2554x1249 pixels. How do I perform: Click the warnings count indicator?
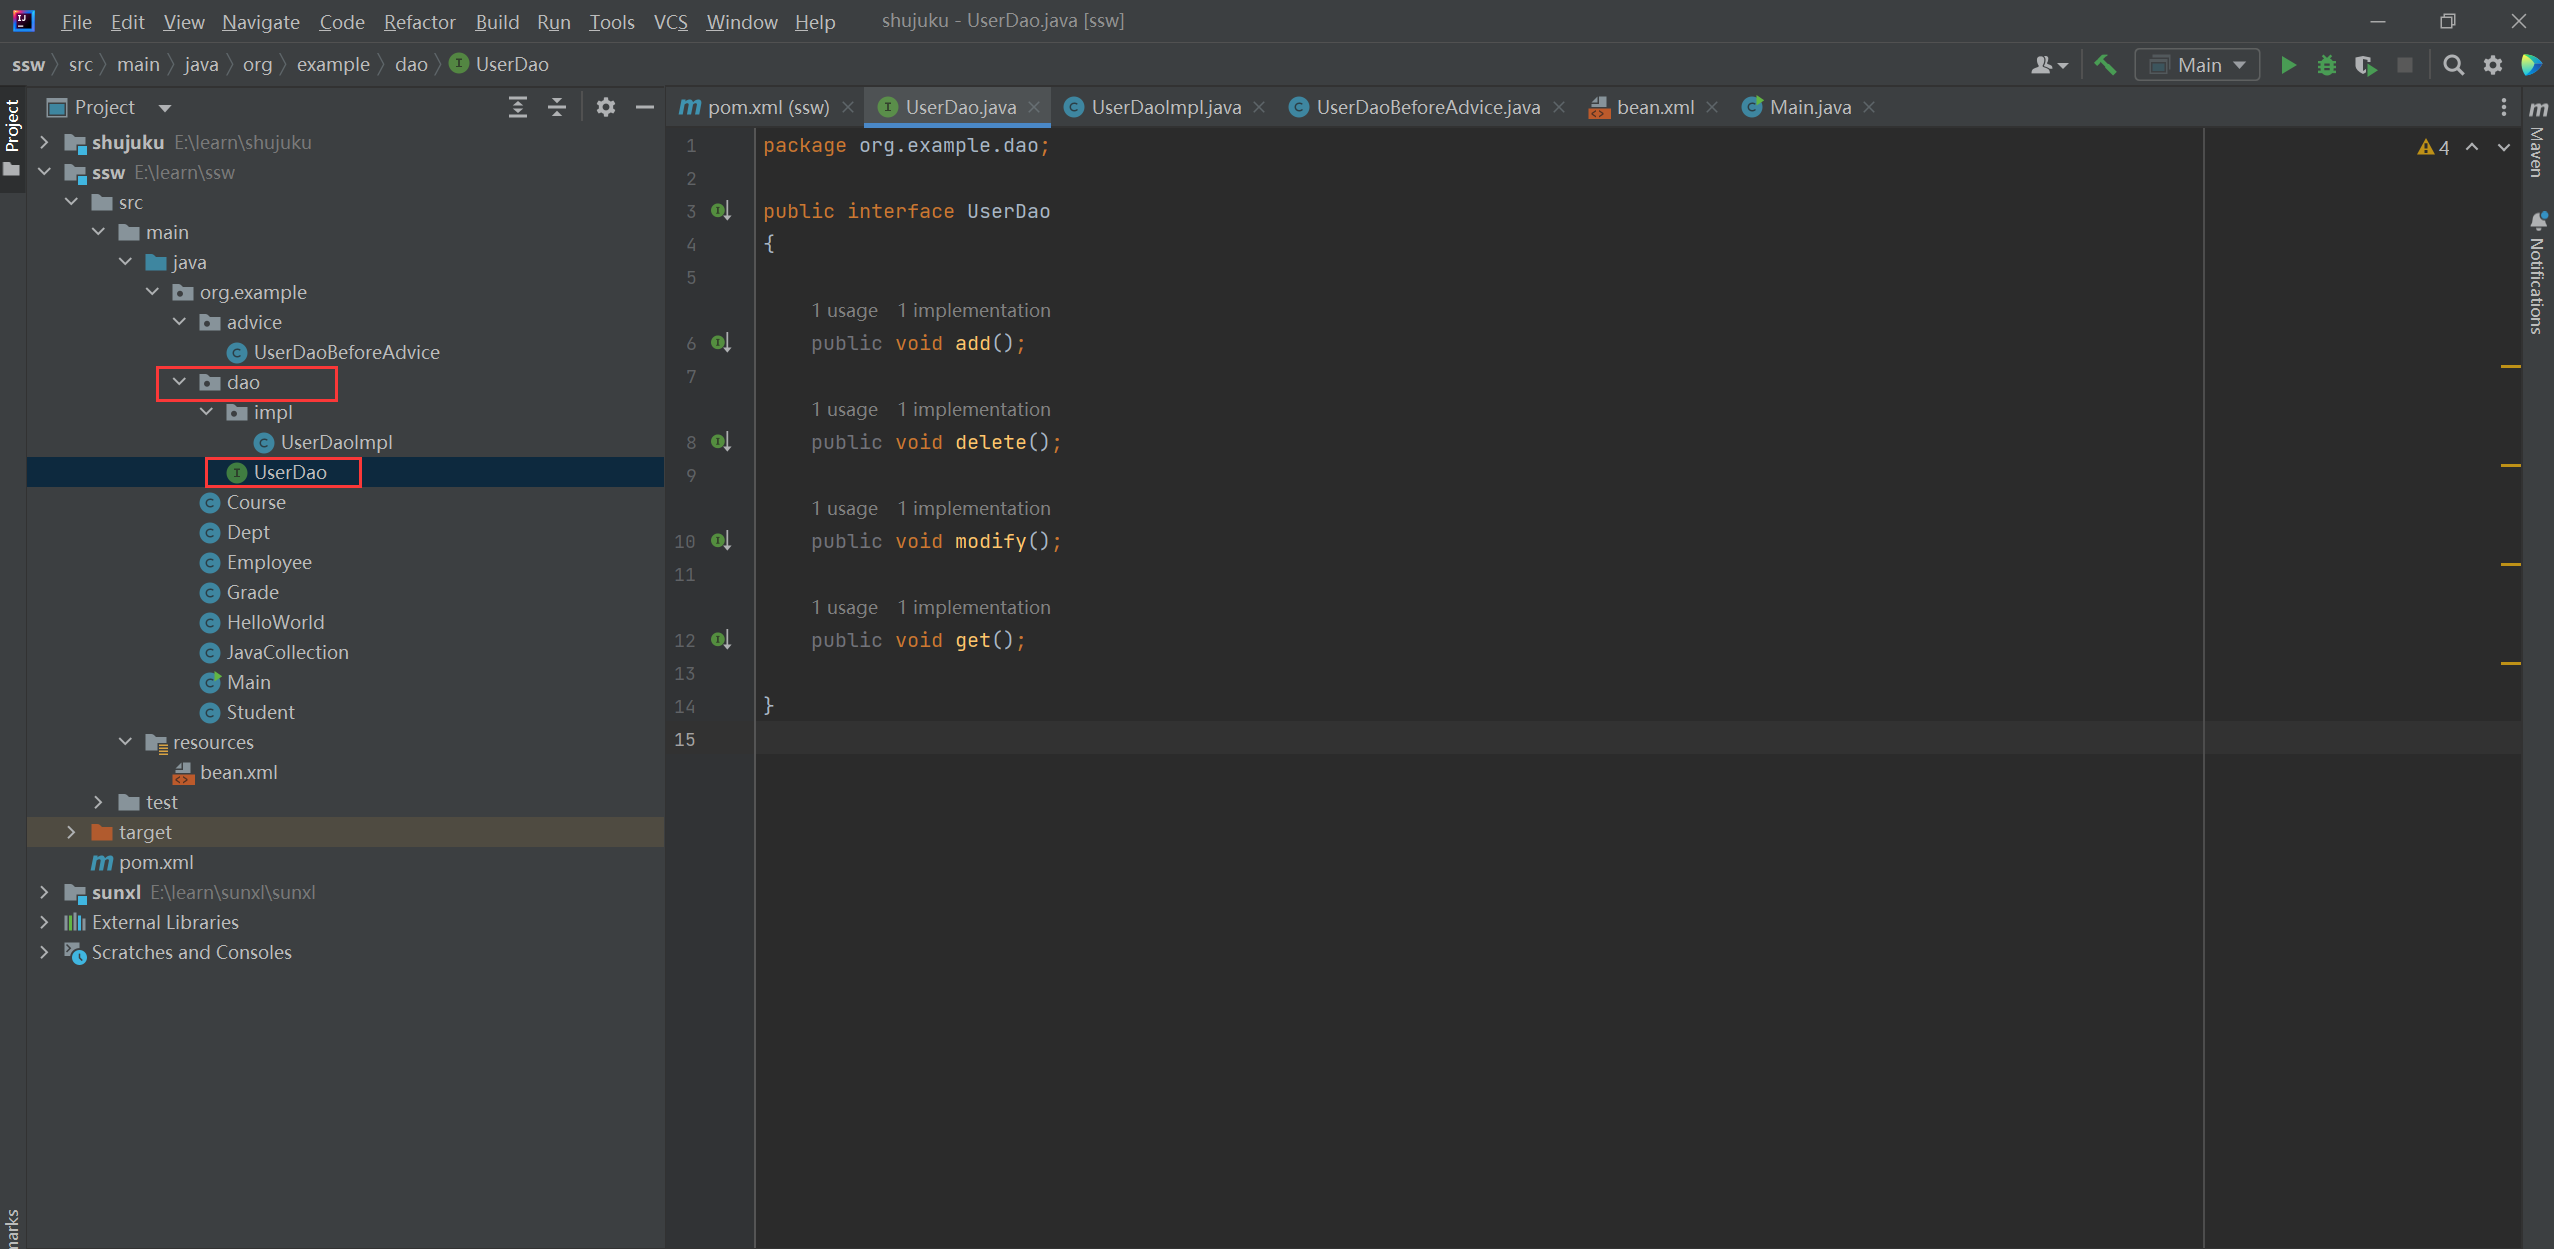[x=2434, y=147]
